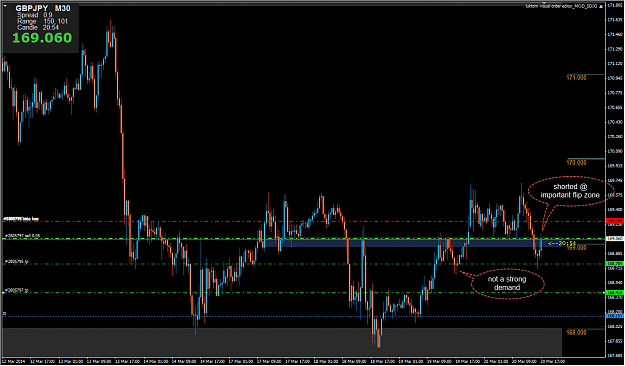Click the 171.805 price axis value
Screen dimensions: 625x366
tap(614, 5)
